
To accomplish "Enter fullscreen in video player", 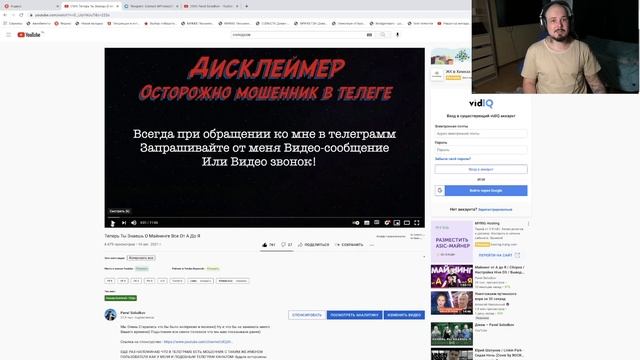I will point(417,223).
